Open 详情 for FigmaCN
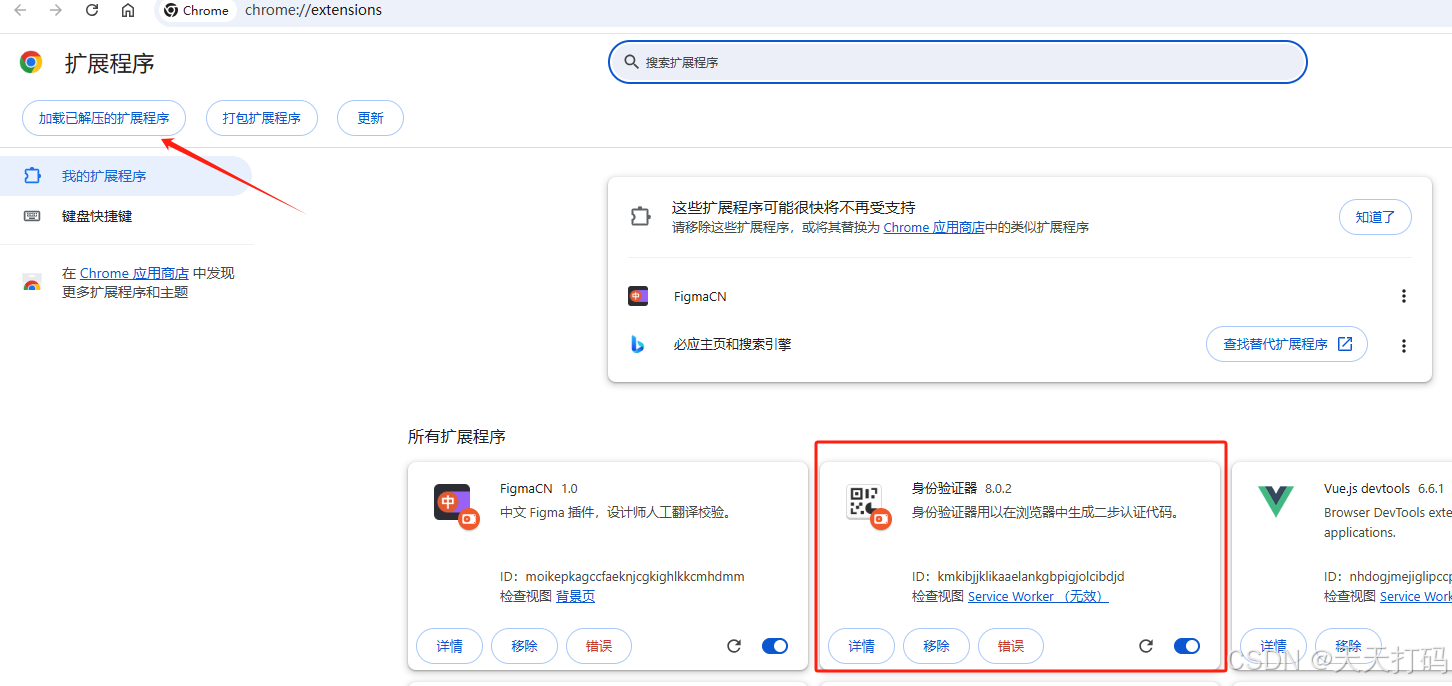 tap(449, 646)
